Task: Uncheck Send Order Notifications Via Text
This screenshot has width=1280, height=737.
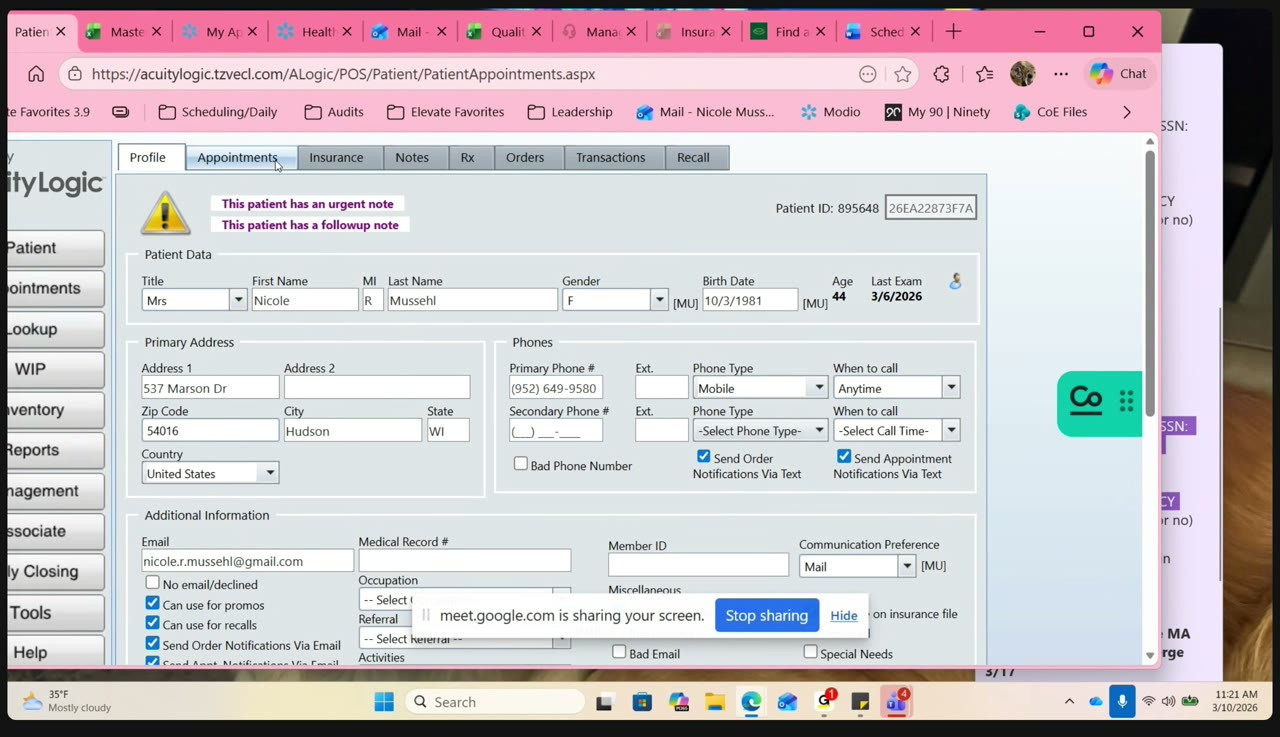Action: click(704, 456)
